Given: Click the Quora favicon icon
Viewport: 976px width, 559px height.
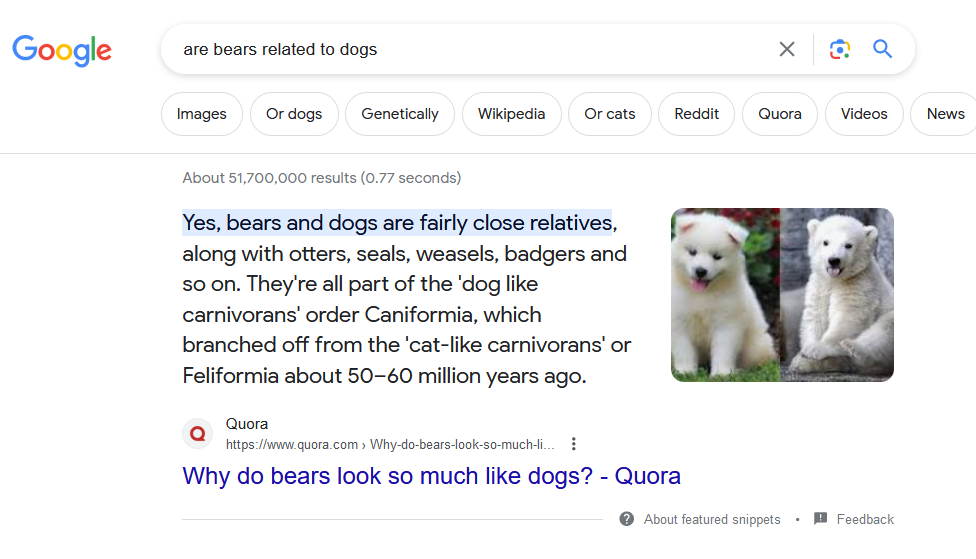Looking at the screenshot, I should pyautogui.click(x=198, y=434).
